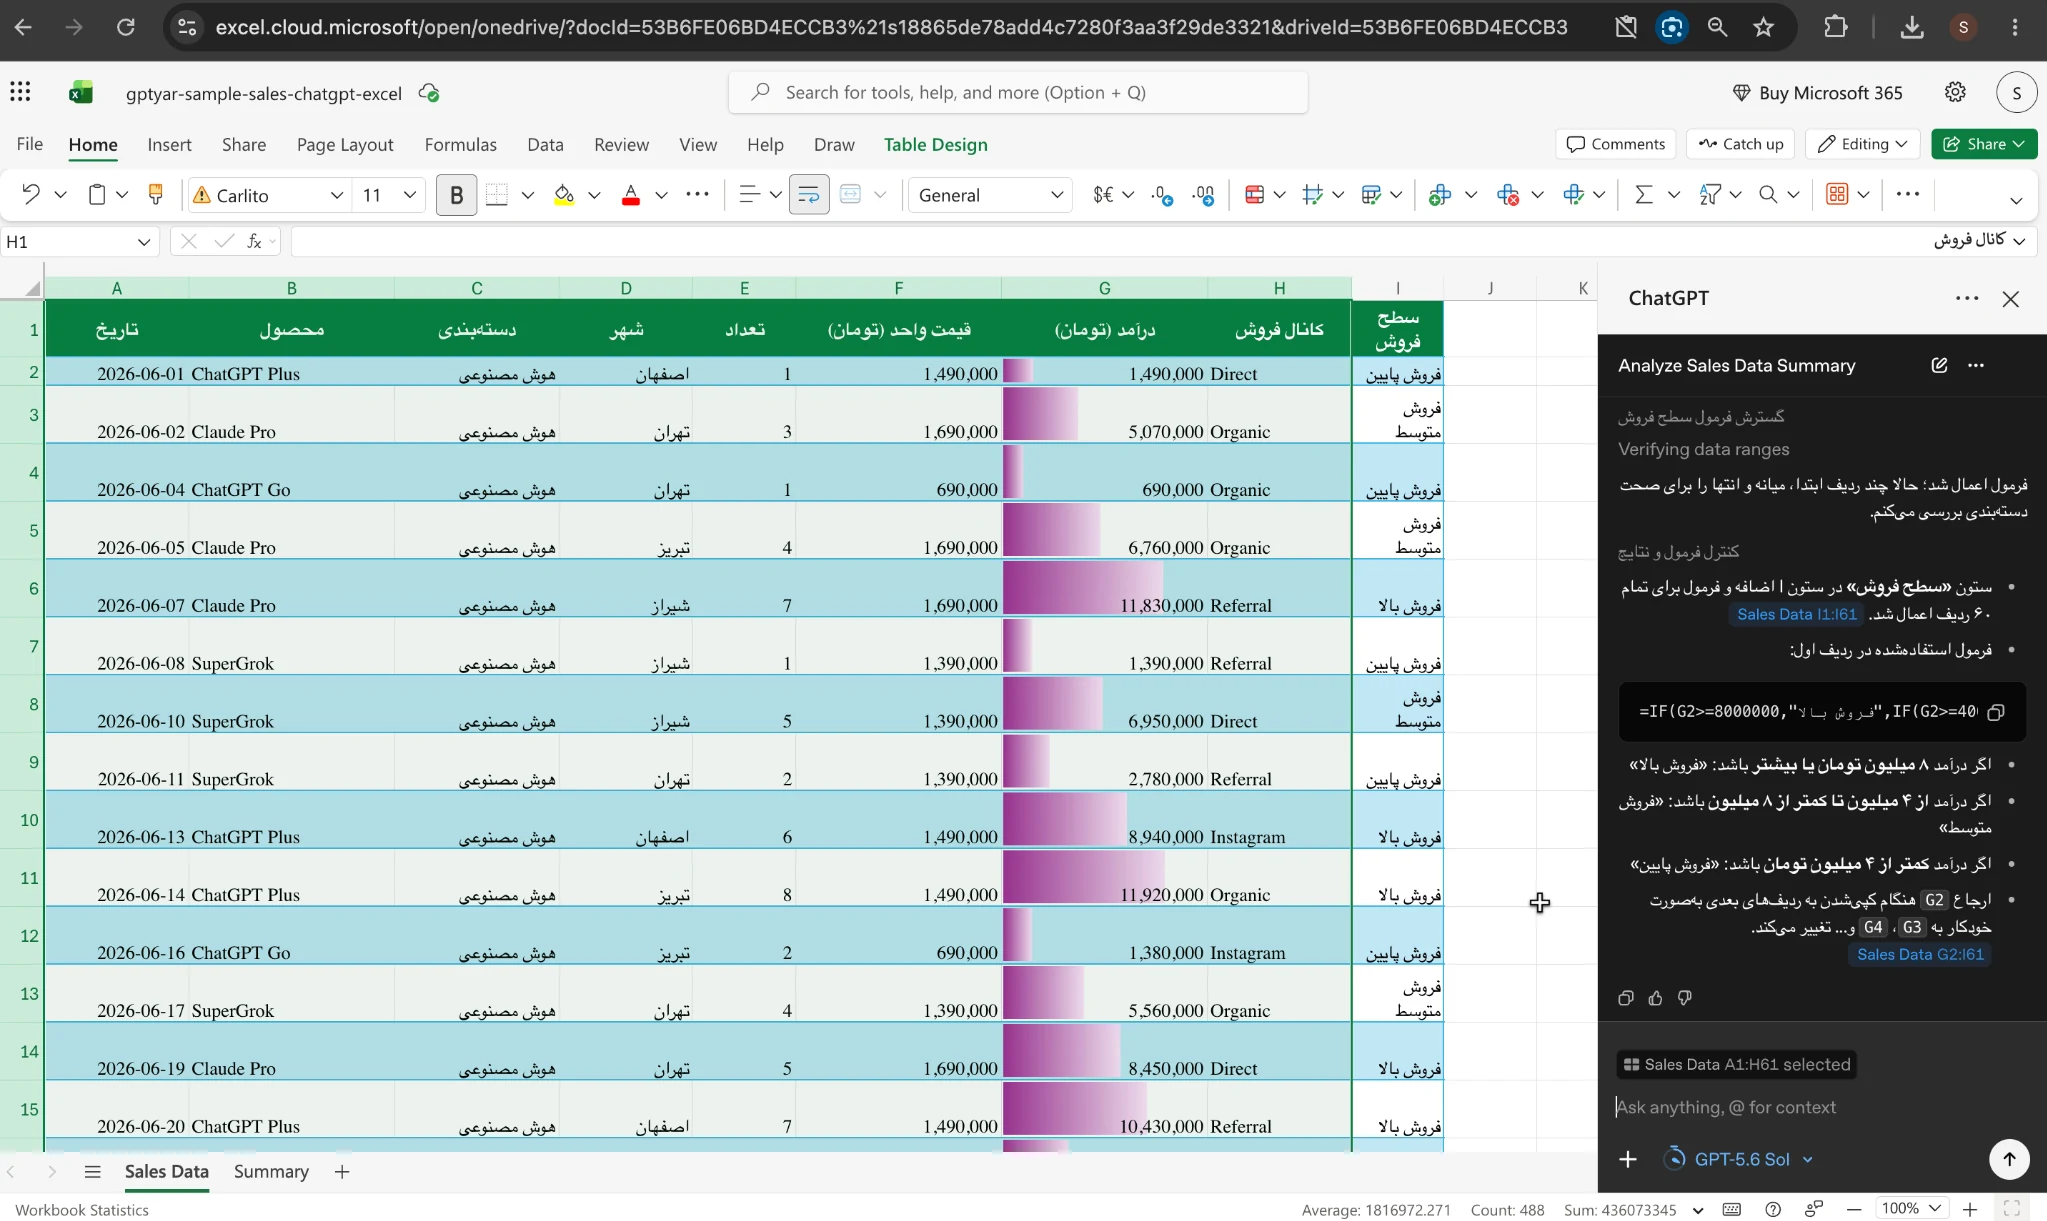Copy the IF formula code block
2047x1221 pixels.
(1996, 712)
